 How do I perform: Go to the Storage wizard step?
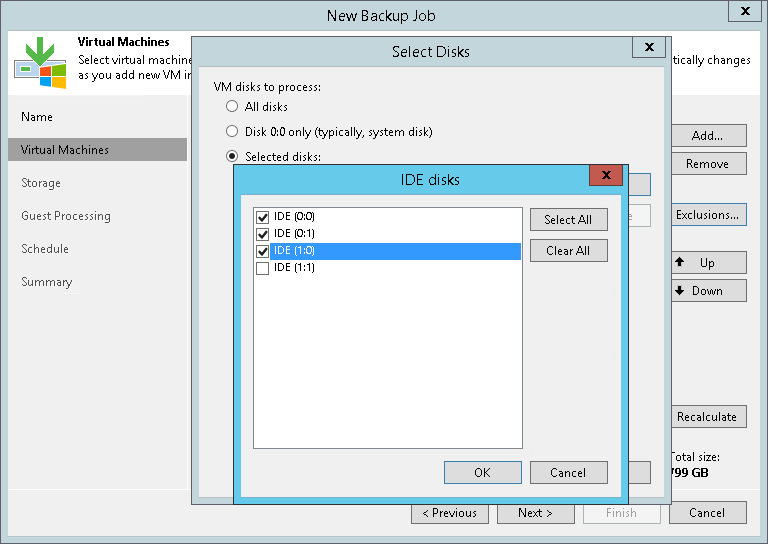point(41,183)
